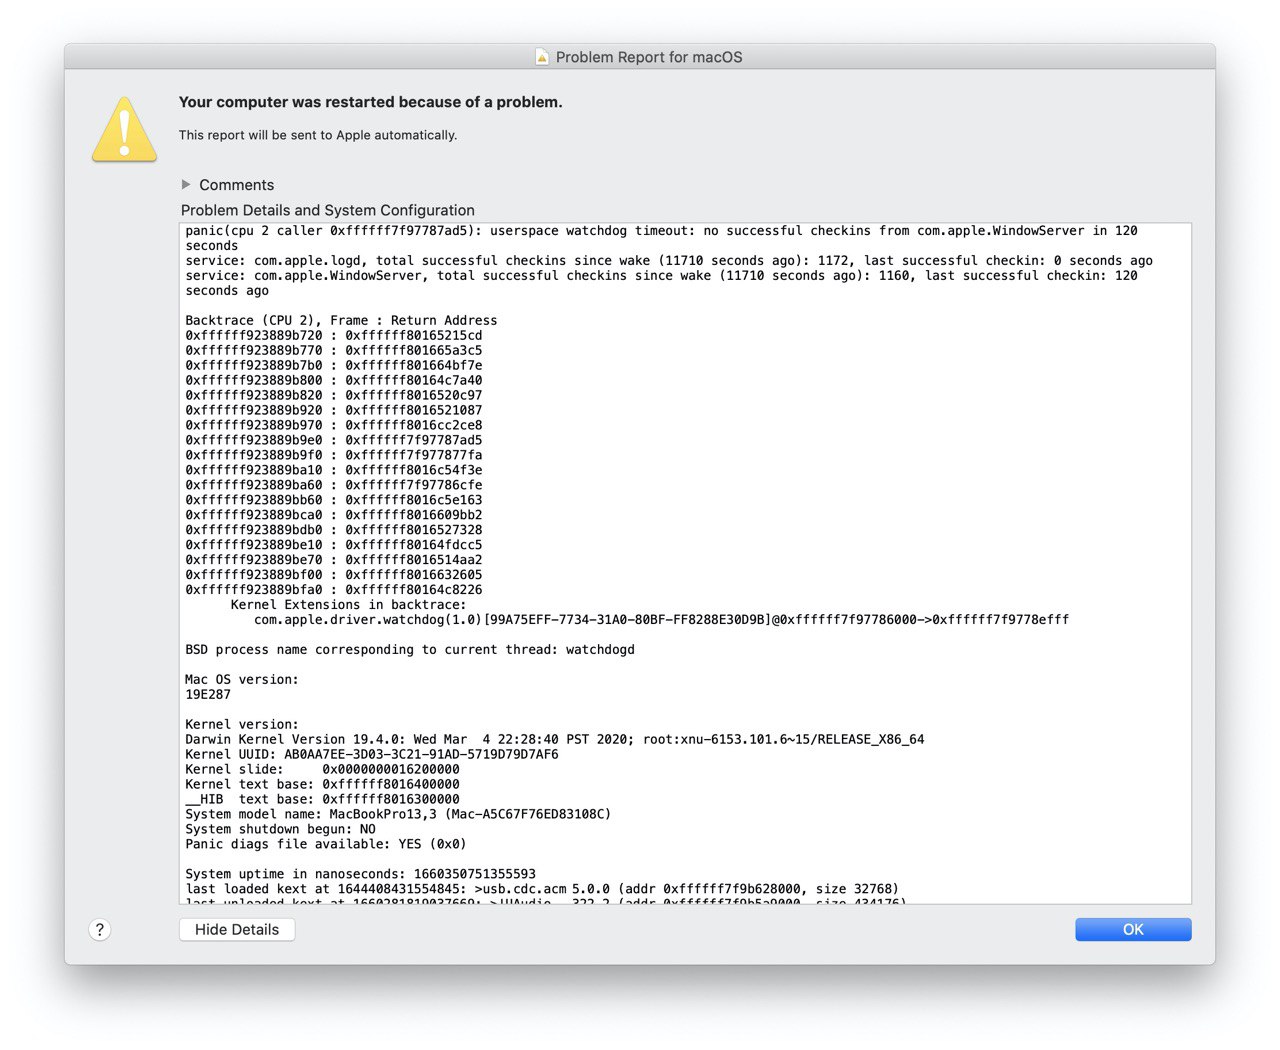Click the 'Kernel slide:' line
The width and height of the screenshot is (1280, 1050).
coord(323,770)
